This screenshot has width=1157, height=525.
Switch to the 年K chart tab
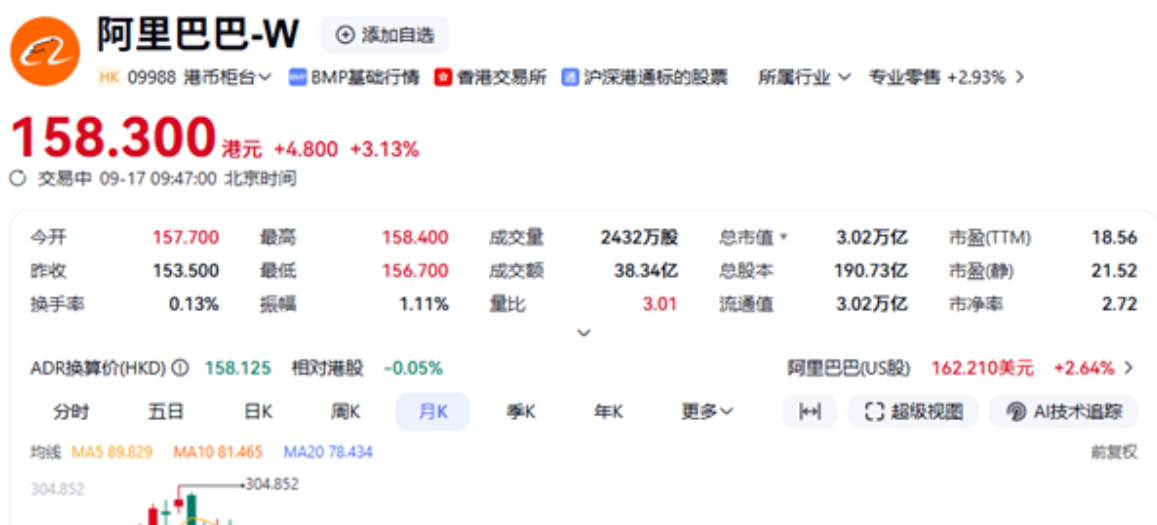click(x=608, y=411)
